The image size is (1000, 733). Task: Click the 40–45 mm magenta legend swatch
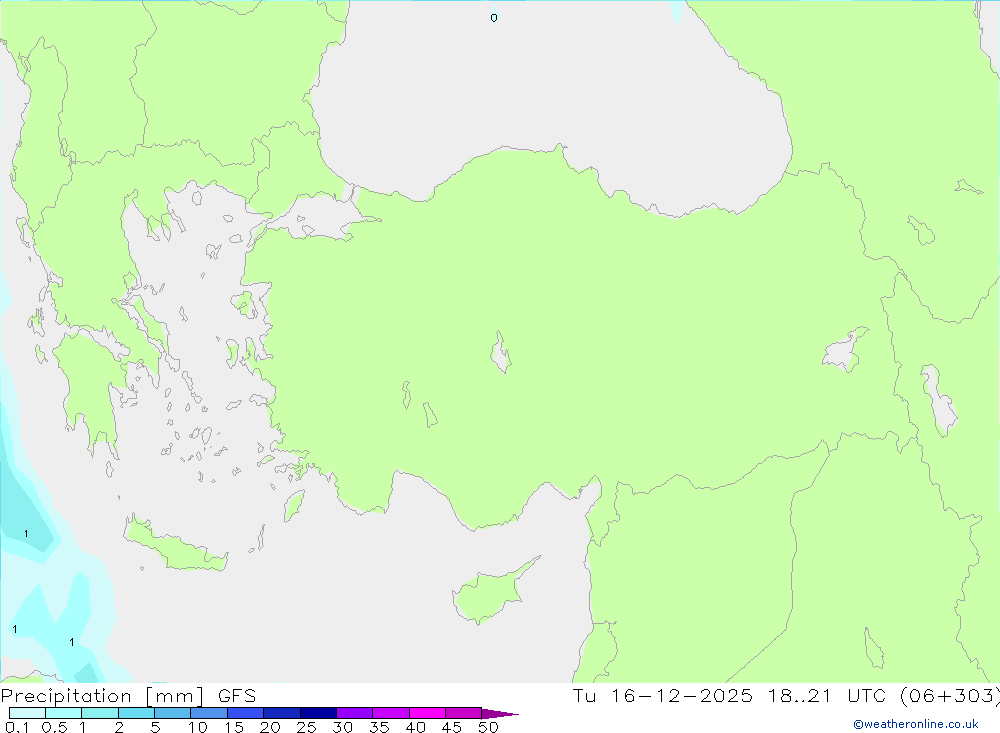pyautogui.click(x=427, y=713)
